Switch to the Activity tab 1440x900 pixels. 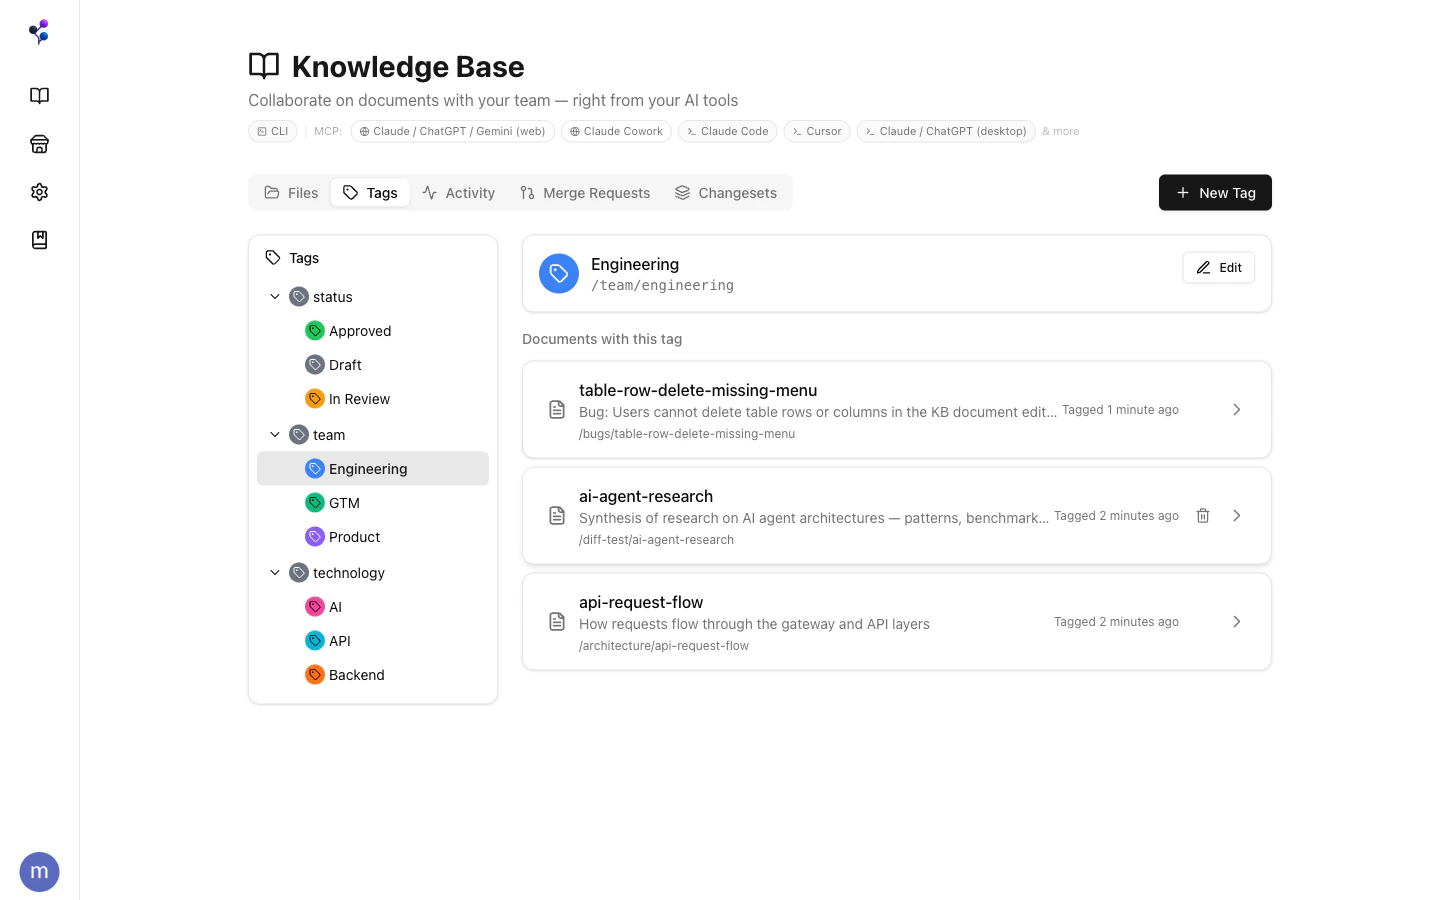[x=458, y=193]
